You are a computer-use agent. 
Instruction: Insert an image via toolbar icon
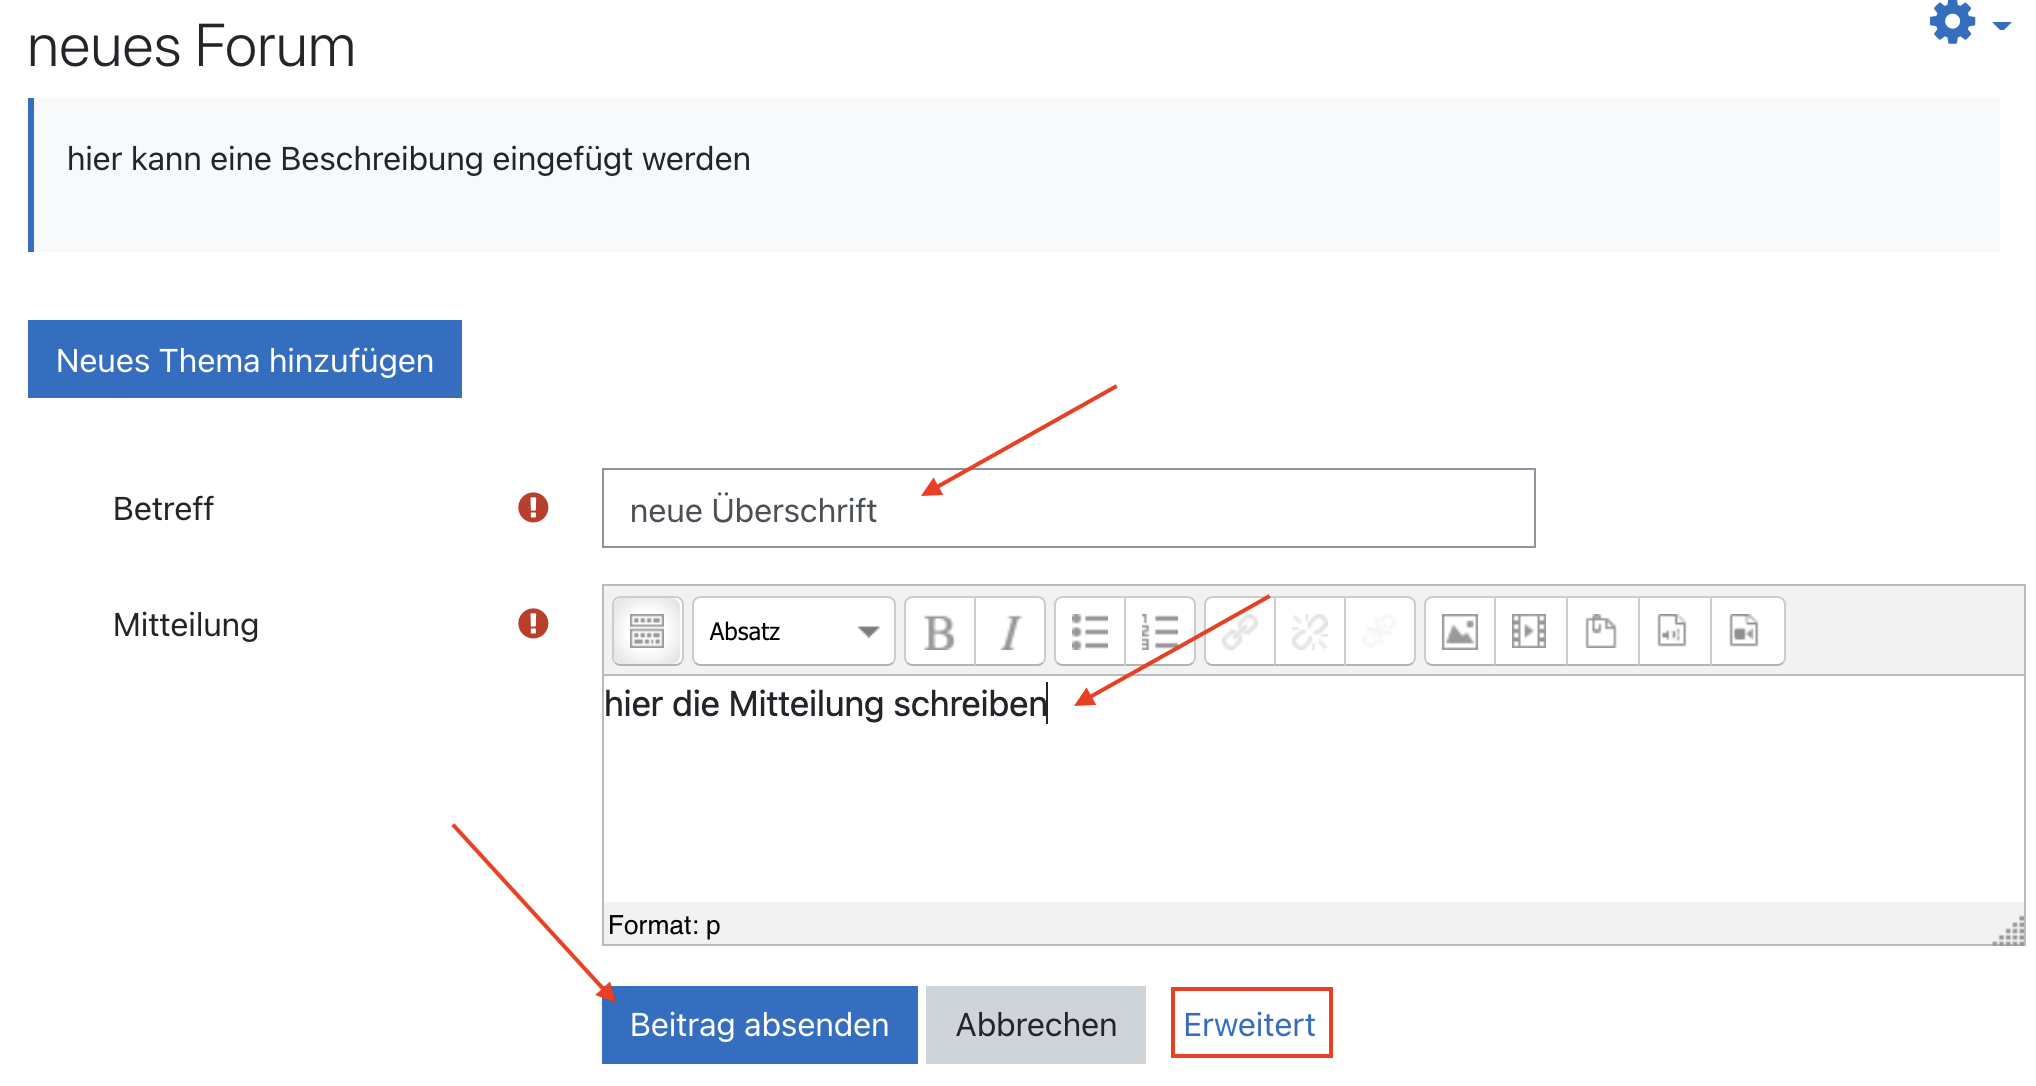pos(1460,631)
